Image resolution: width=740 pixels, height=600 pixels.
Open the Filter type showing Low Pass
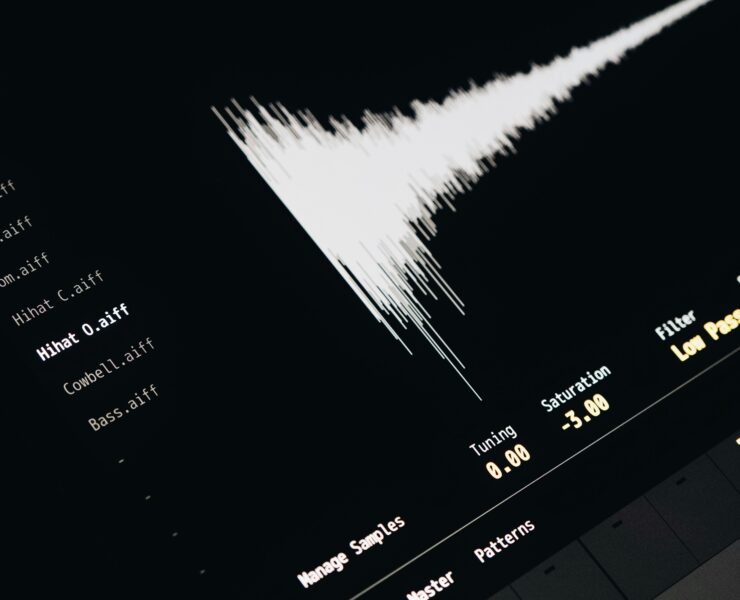click(x=706, y=333)
